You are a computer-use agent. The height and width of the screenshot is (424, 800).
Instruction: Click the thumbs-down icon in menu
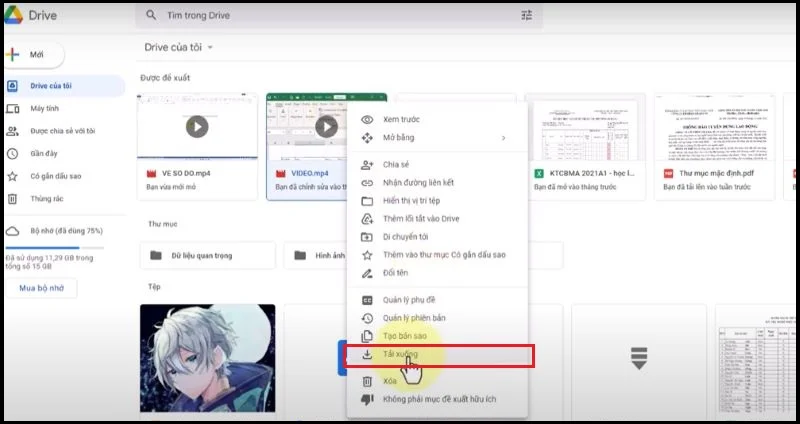[367, 400]
